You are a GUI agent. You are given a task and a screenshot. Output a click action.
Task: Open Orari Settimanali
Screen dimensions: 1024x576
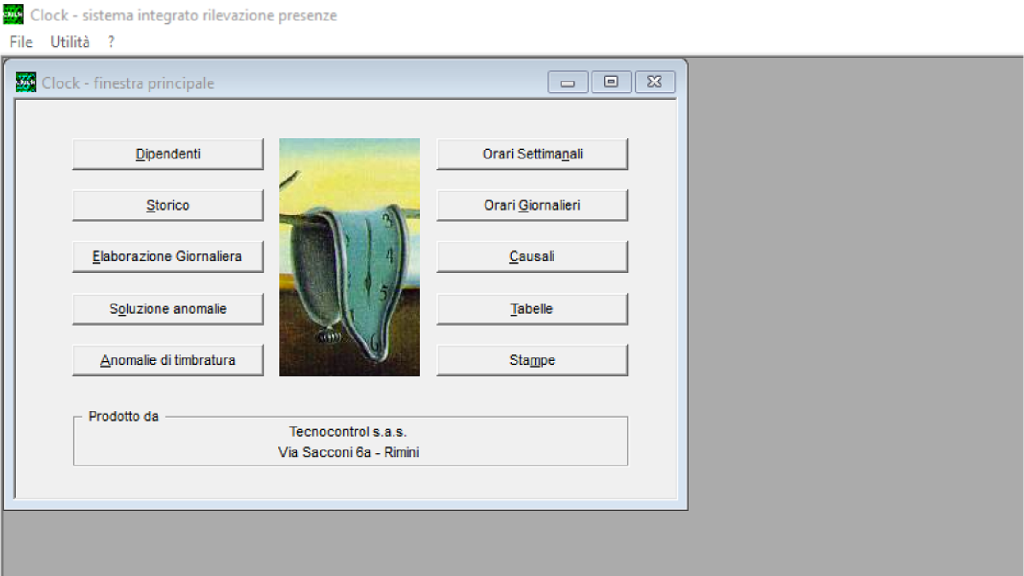532,154
